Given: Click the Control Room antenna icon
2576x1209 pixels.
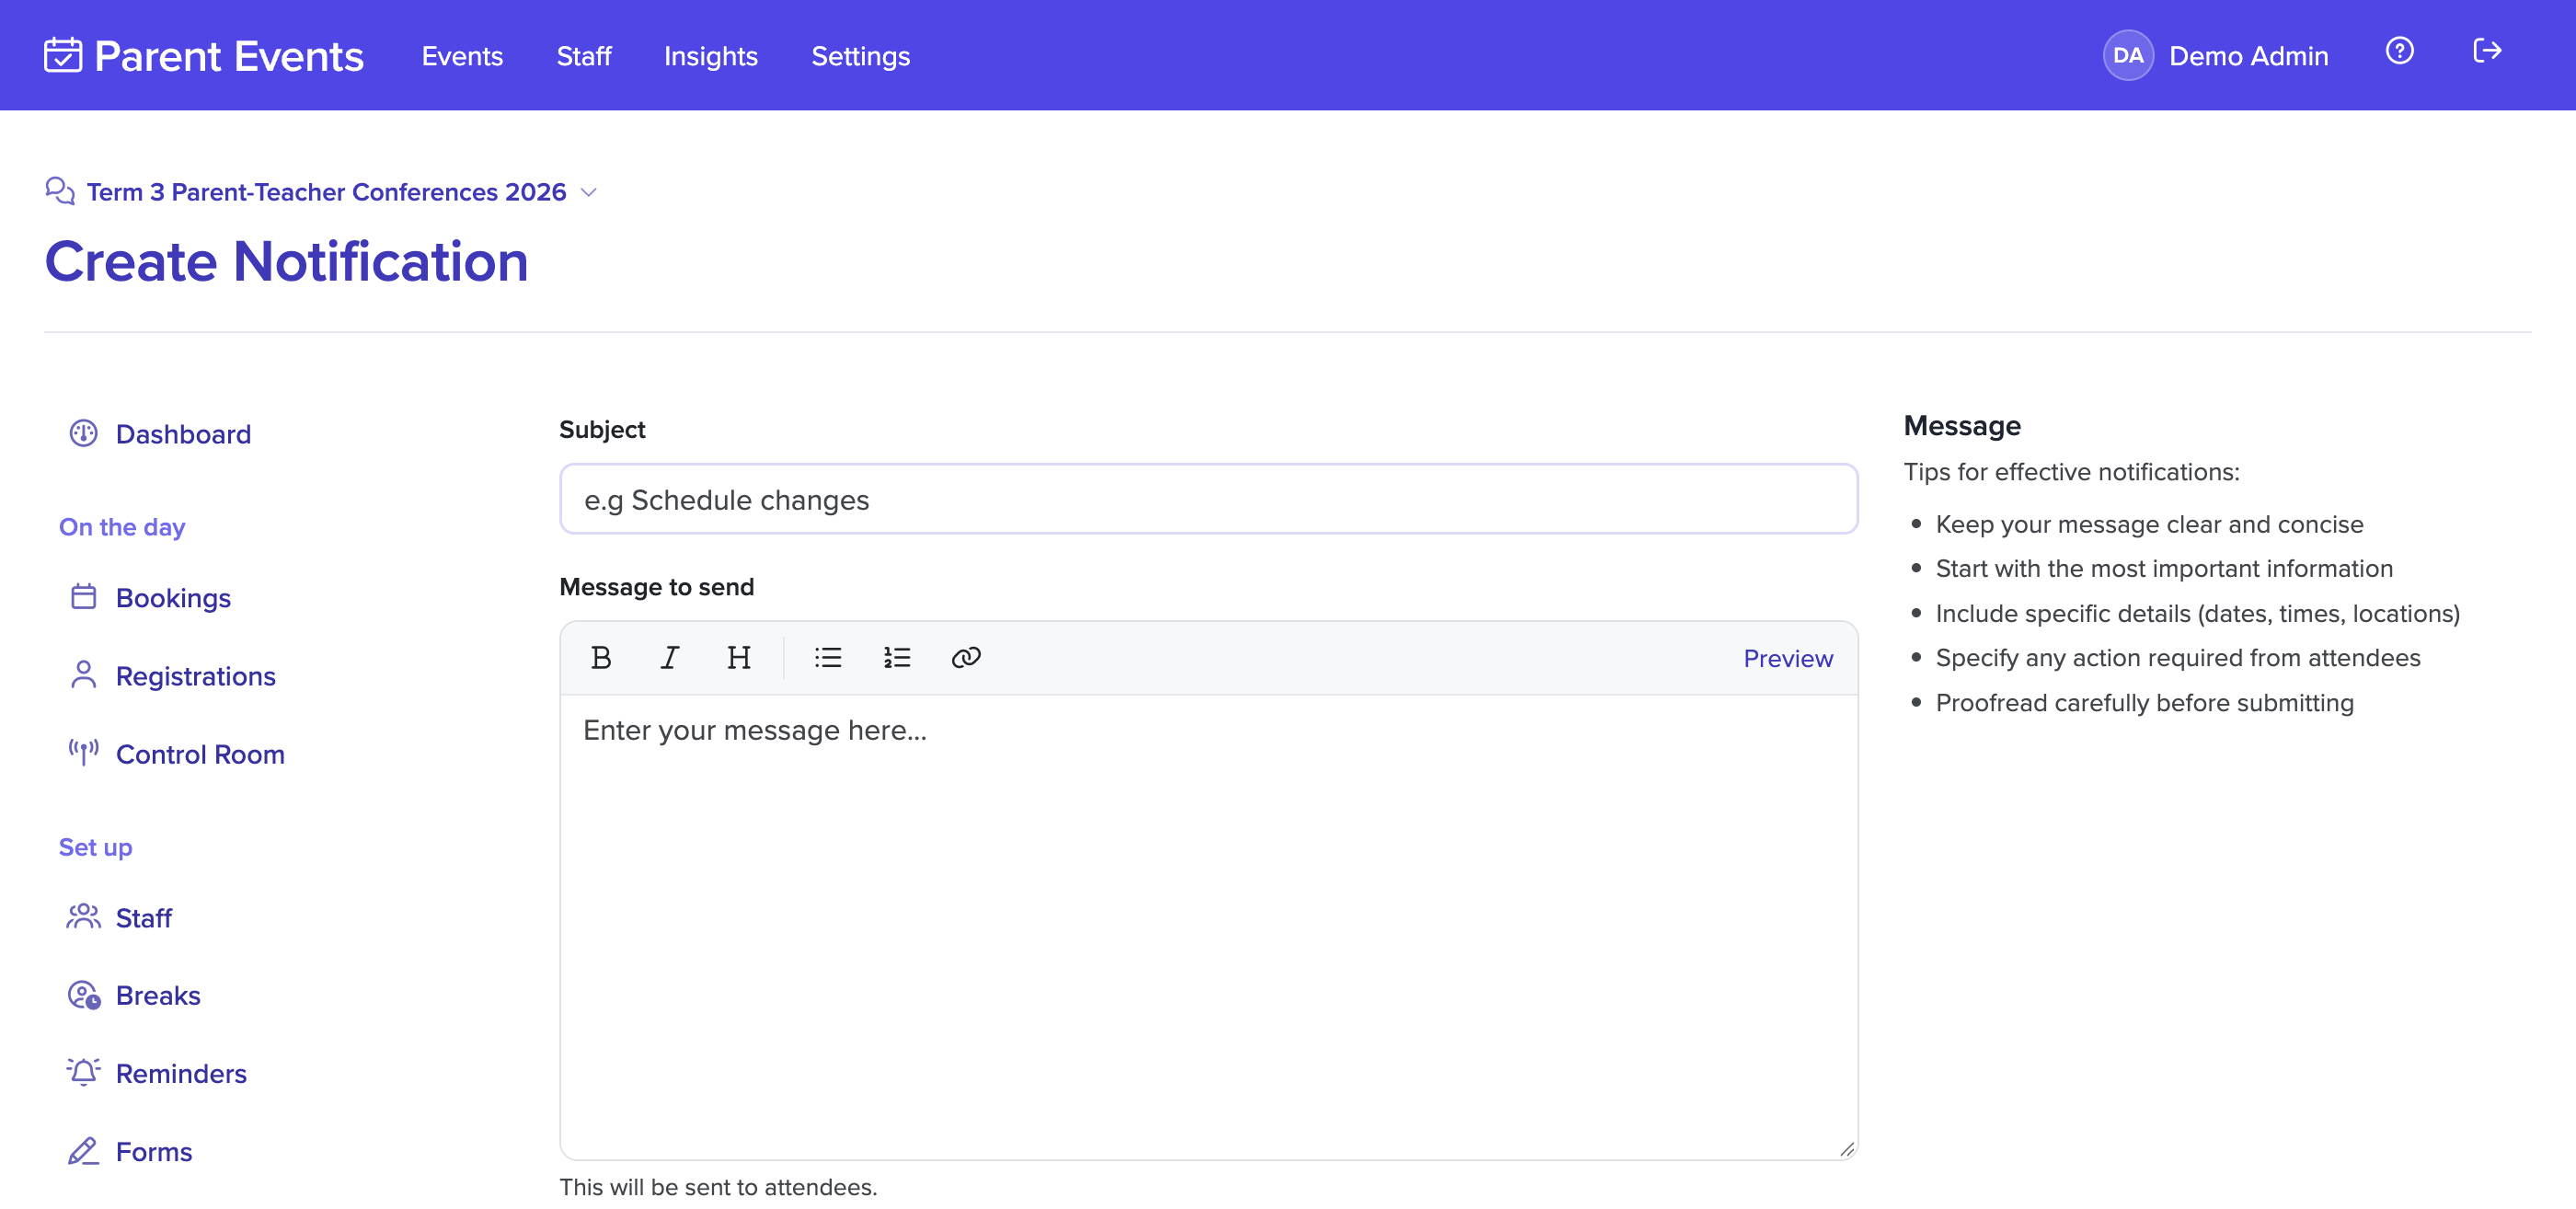Looking at the screenshot, I should 83,753.
